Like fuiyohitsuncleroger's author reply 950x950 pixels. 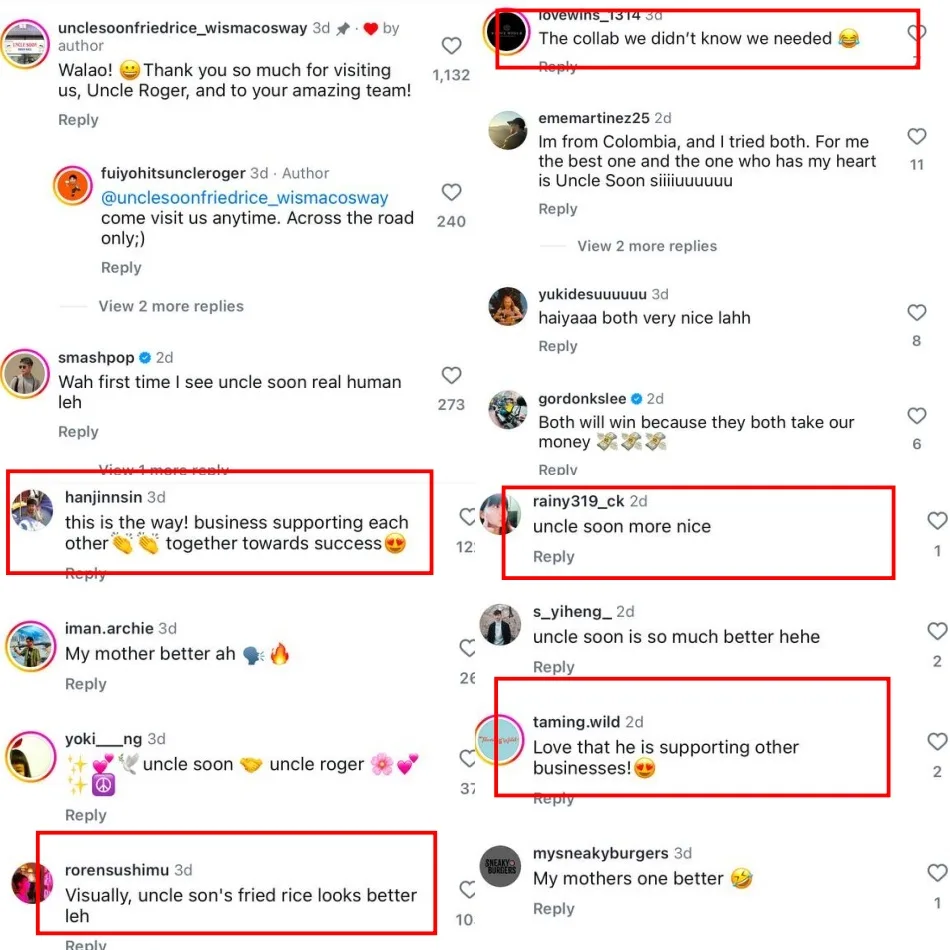point(452,192)
